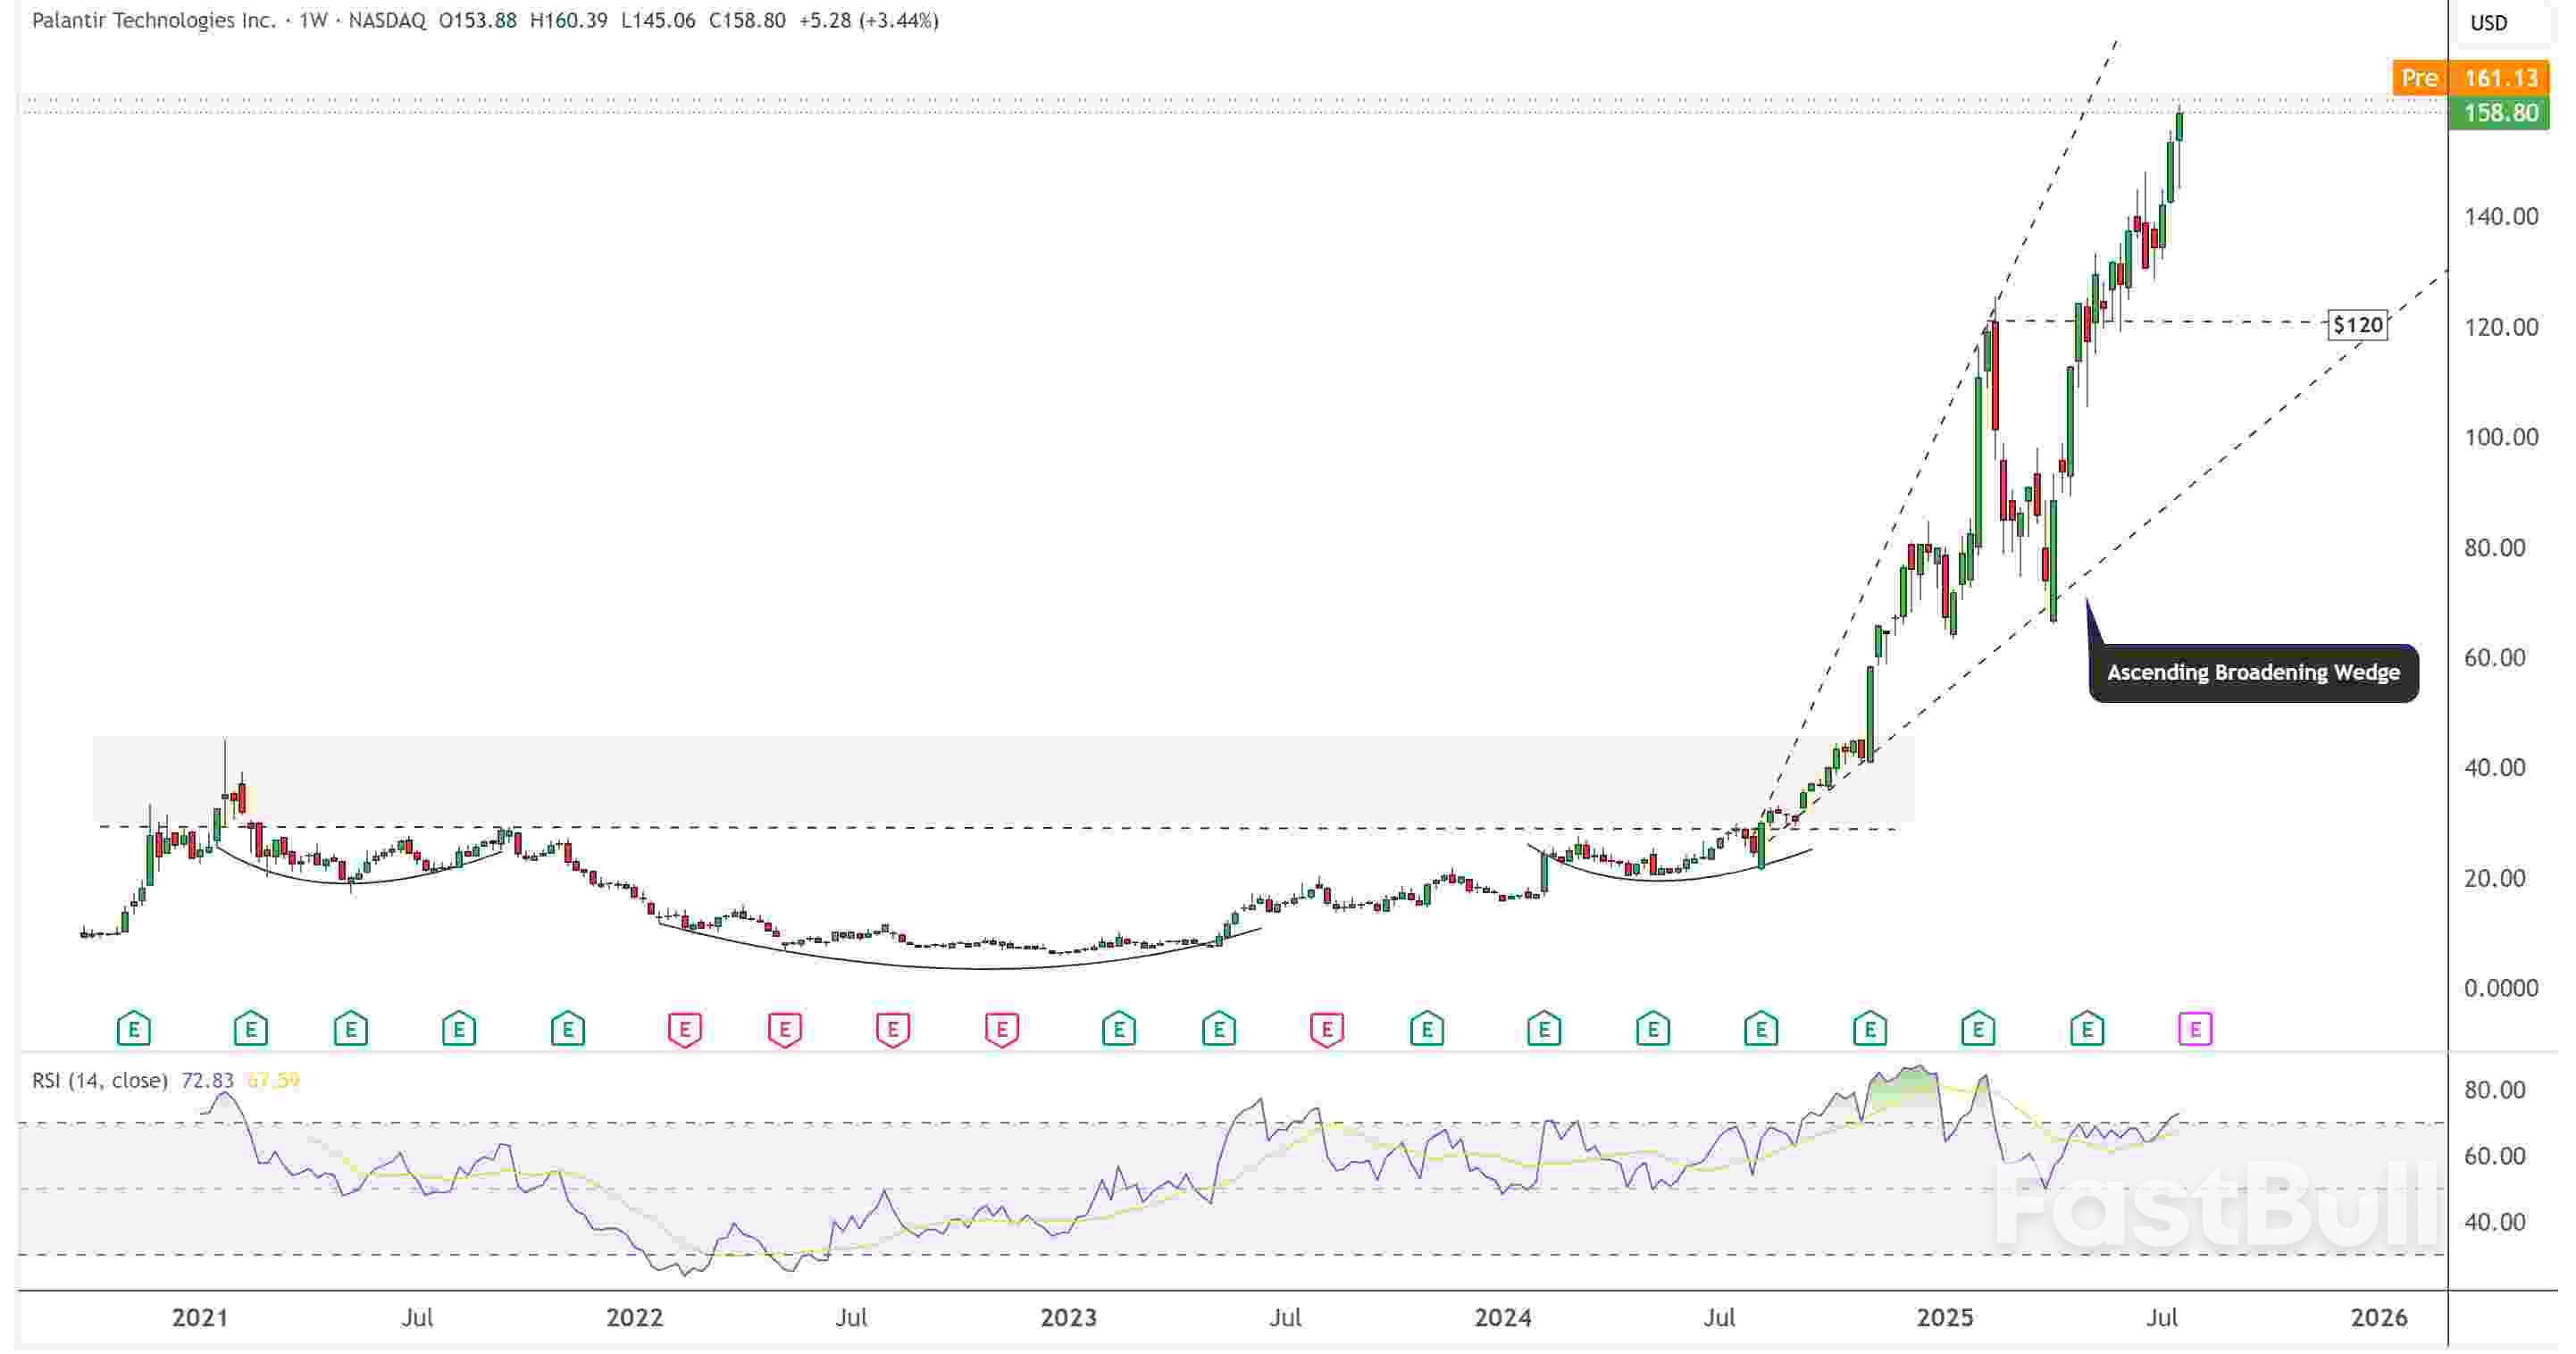Click the green earnings icon under Jul 2021

click(x=457, y=1027)
